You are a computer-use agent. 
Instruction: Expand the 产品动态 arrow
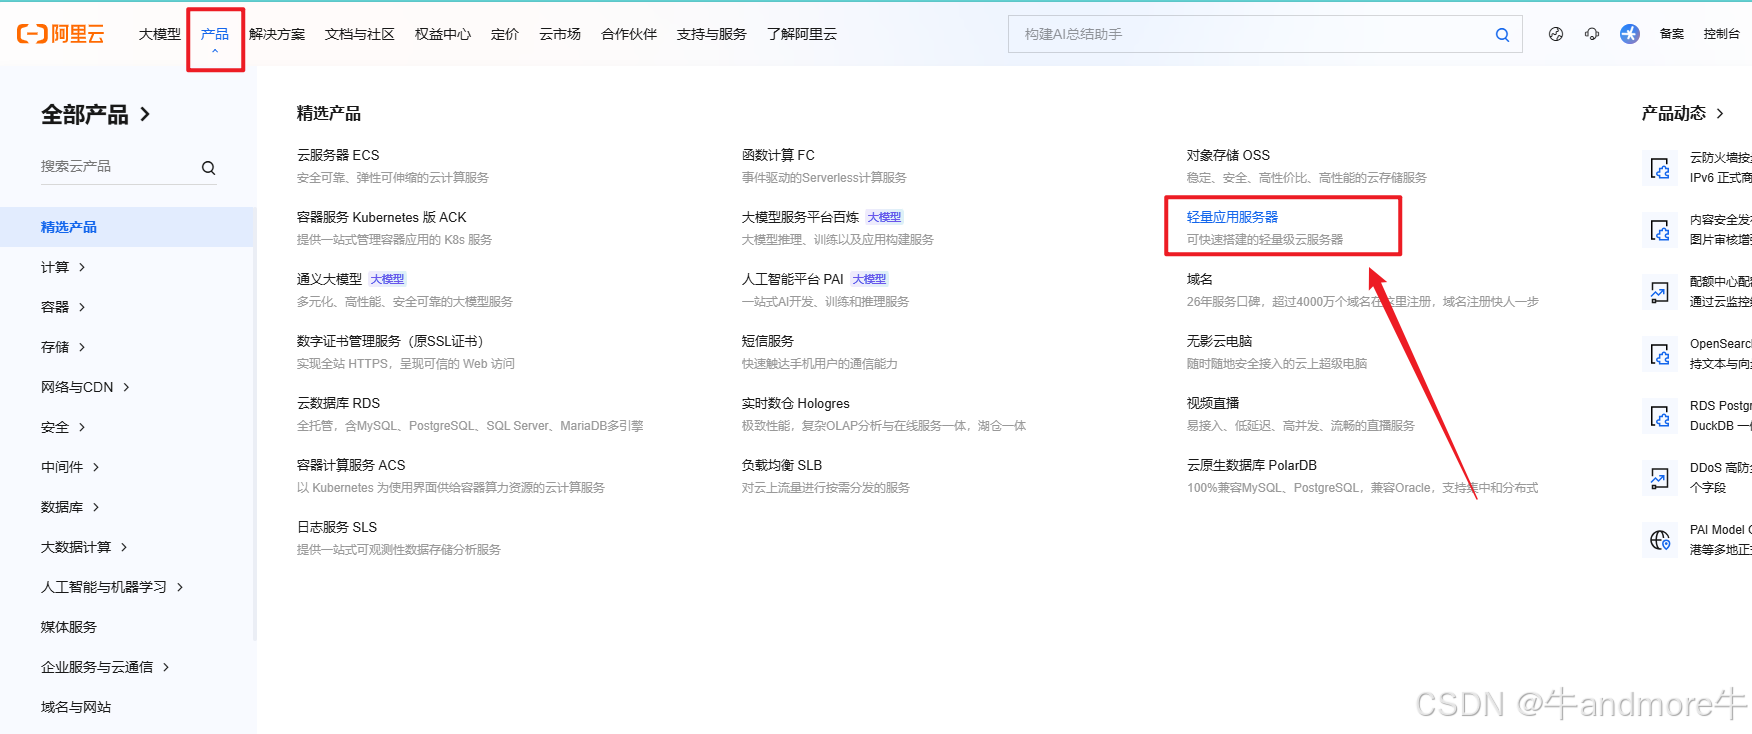click(x=1720, y=114)
